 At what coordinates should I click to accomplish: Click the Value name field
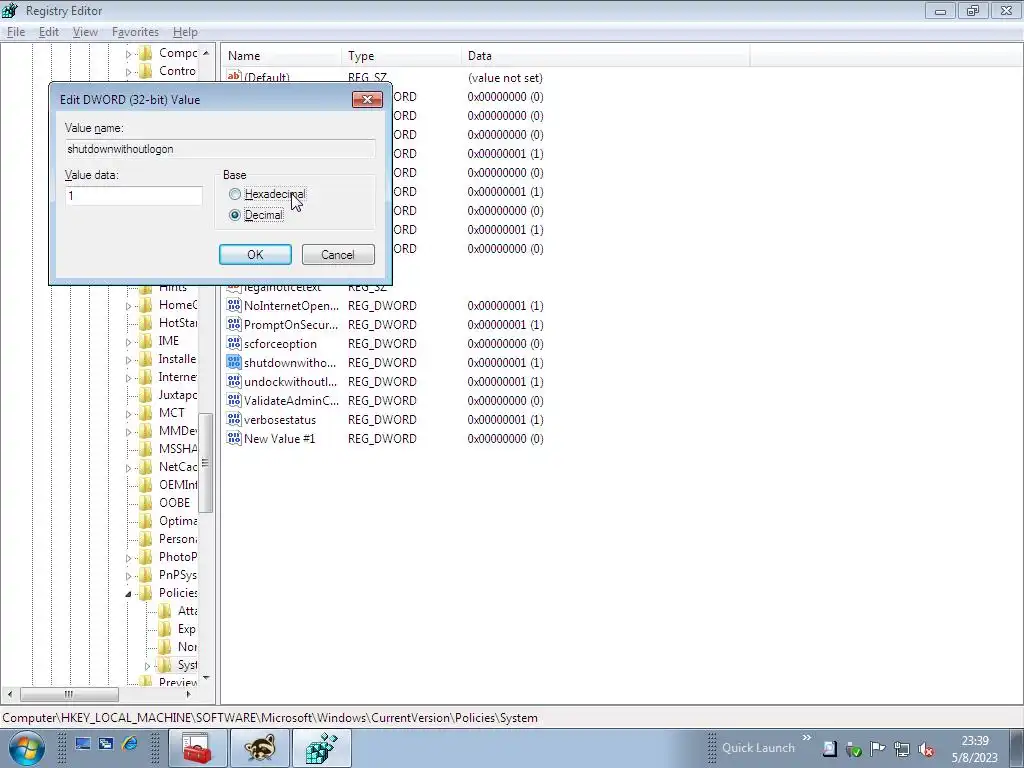220,149
